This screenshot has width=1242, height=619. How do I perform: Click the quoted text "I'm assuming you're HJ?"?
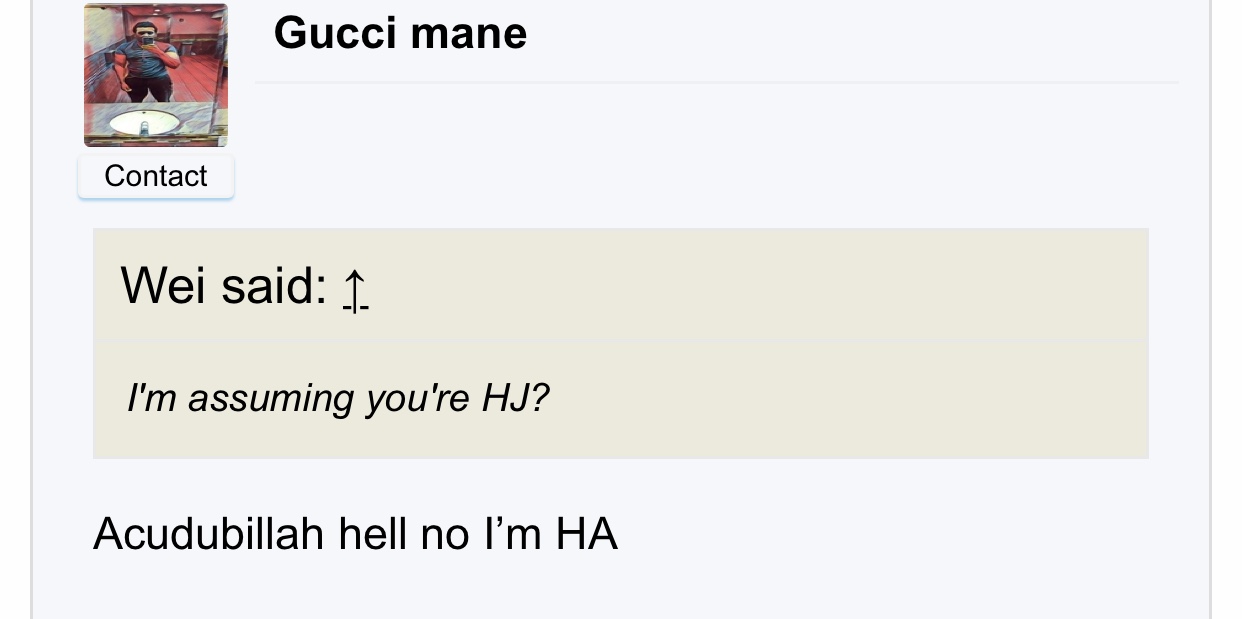[338, 399]
